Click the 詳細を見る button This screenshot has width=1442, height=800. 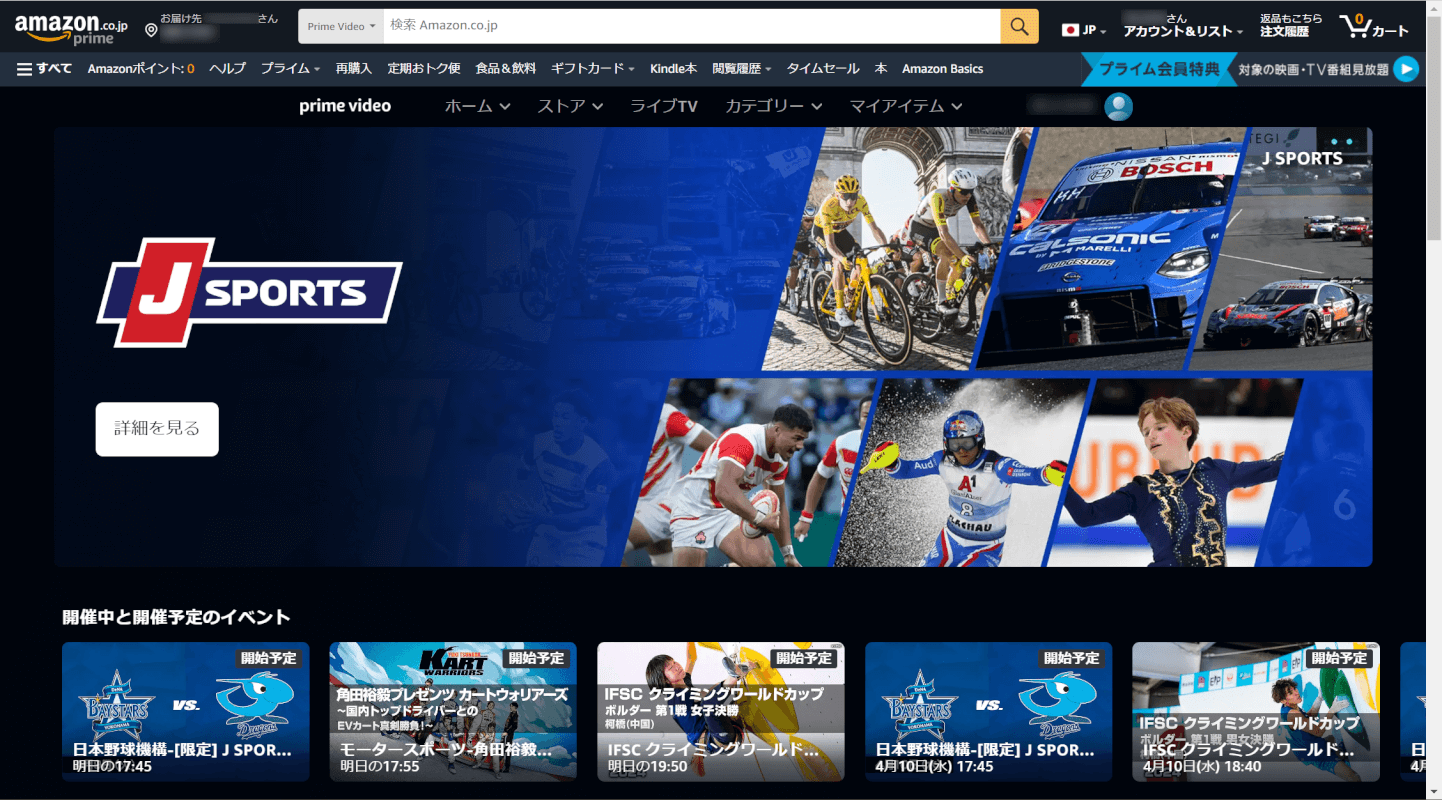coord(157,429)
